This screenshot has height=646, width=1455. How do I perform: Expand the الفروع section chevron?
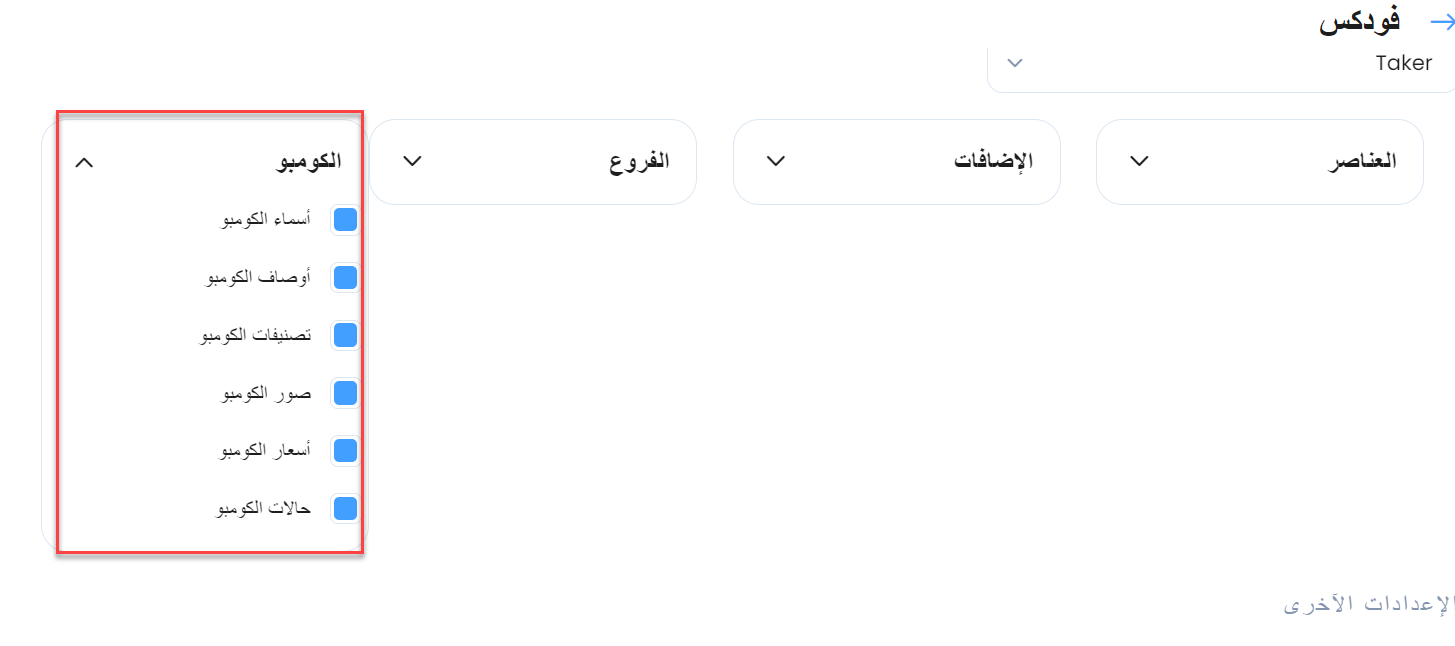coord(412,161)
